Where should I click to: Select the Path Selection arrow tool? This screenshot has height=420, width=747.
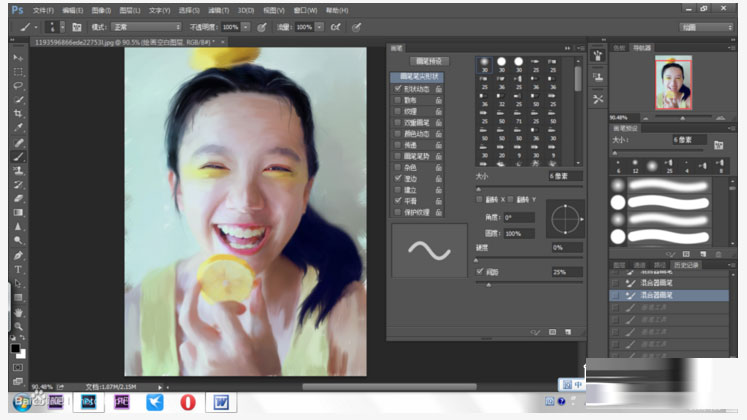point(18,283)
